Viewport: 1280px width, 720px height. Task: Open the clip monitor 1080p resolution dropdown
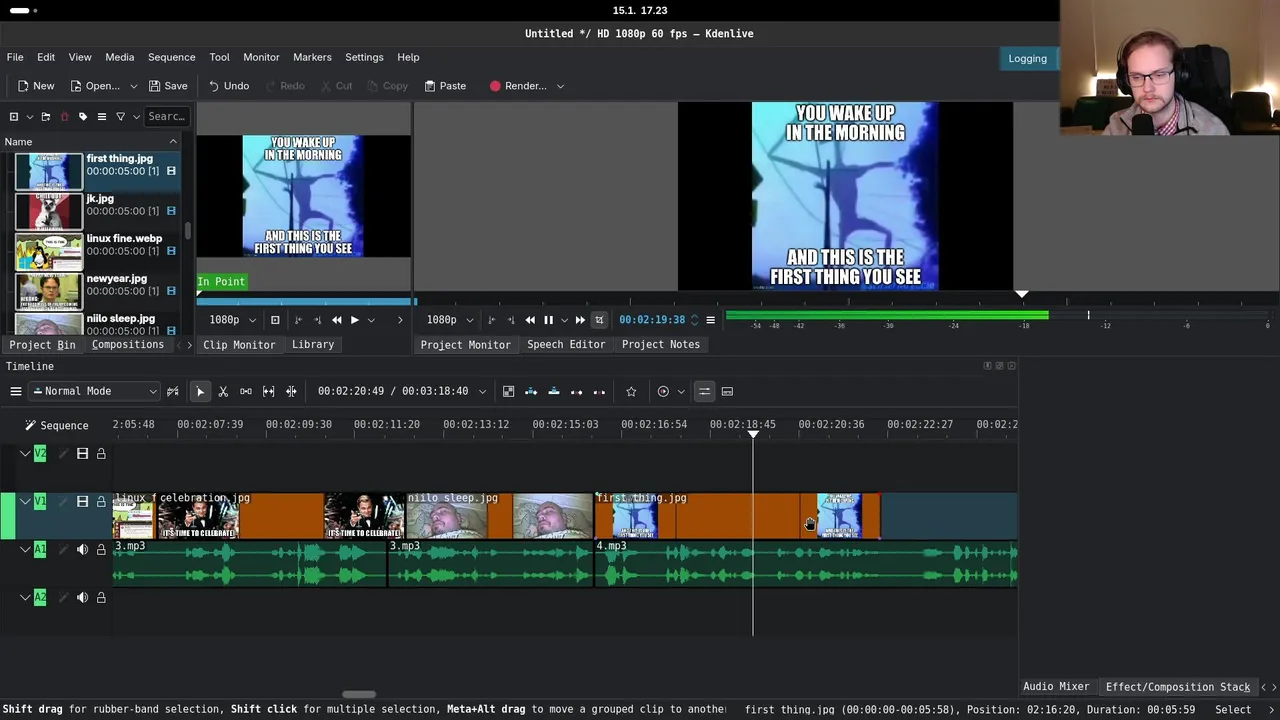pyautogui.click(x=232, y=320)
